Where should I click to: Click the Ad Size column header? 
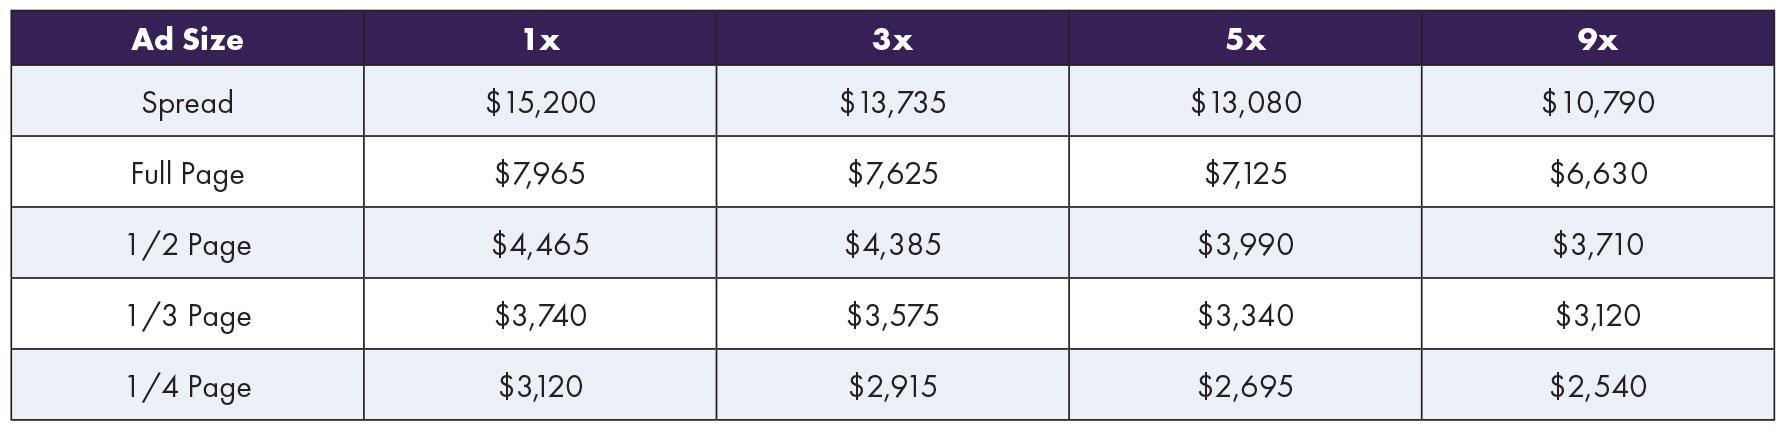tap(187, 39)
